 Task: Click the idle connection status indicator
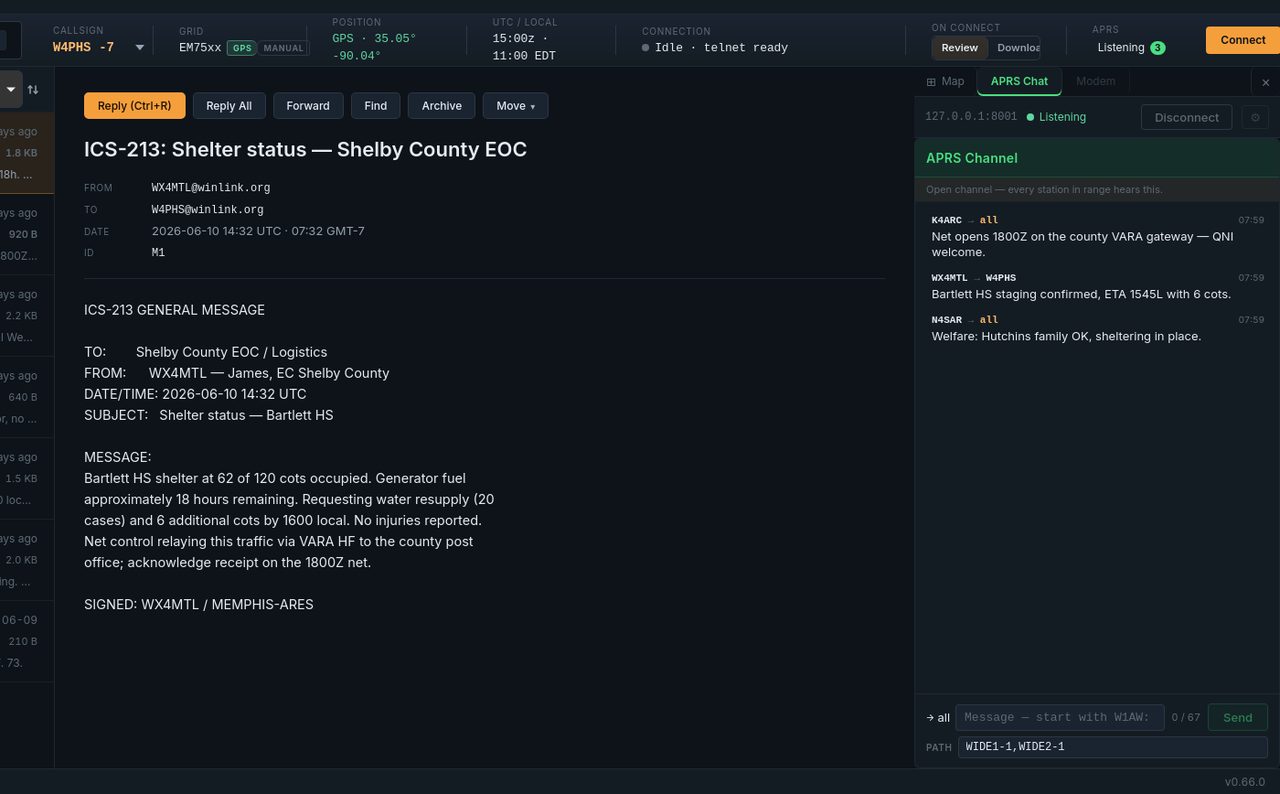645,48
